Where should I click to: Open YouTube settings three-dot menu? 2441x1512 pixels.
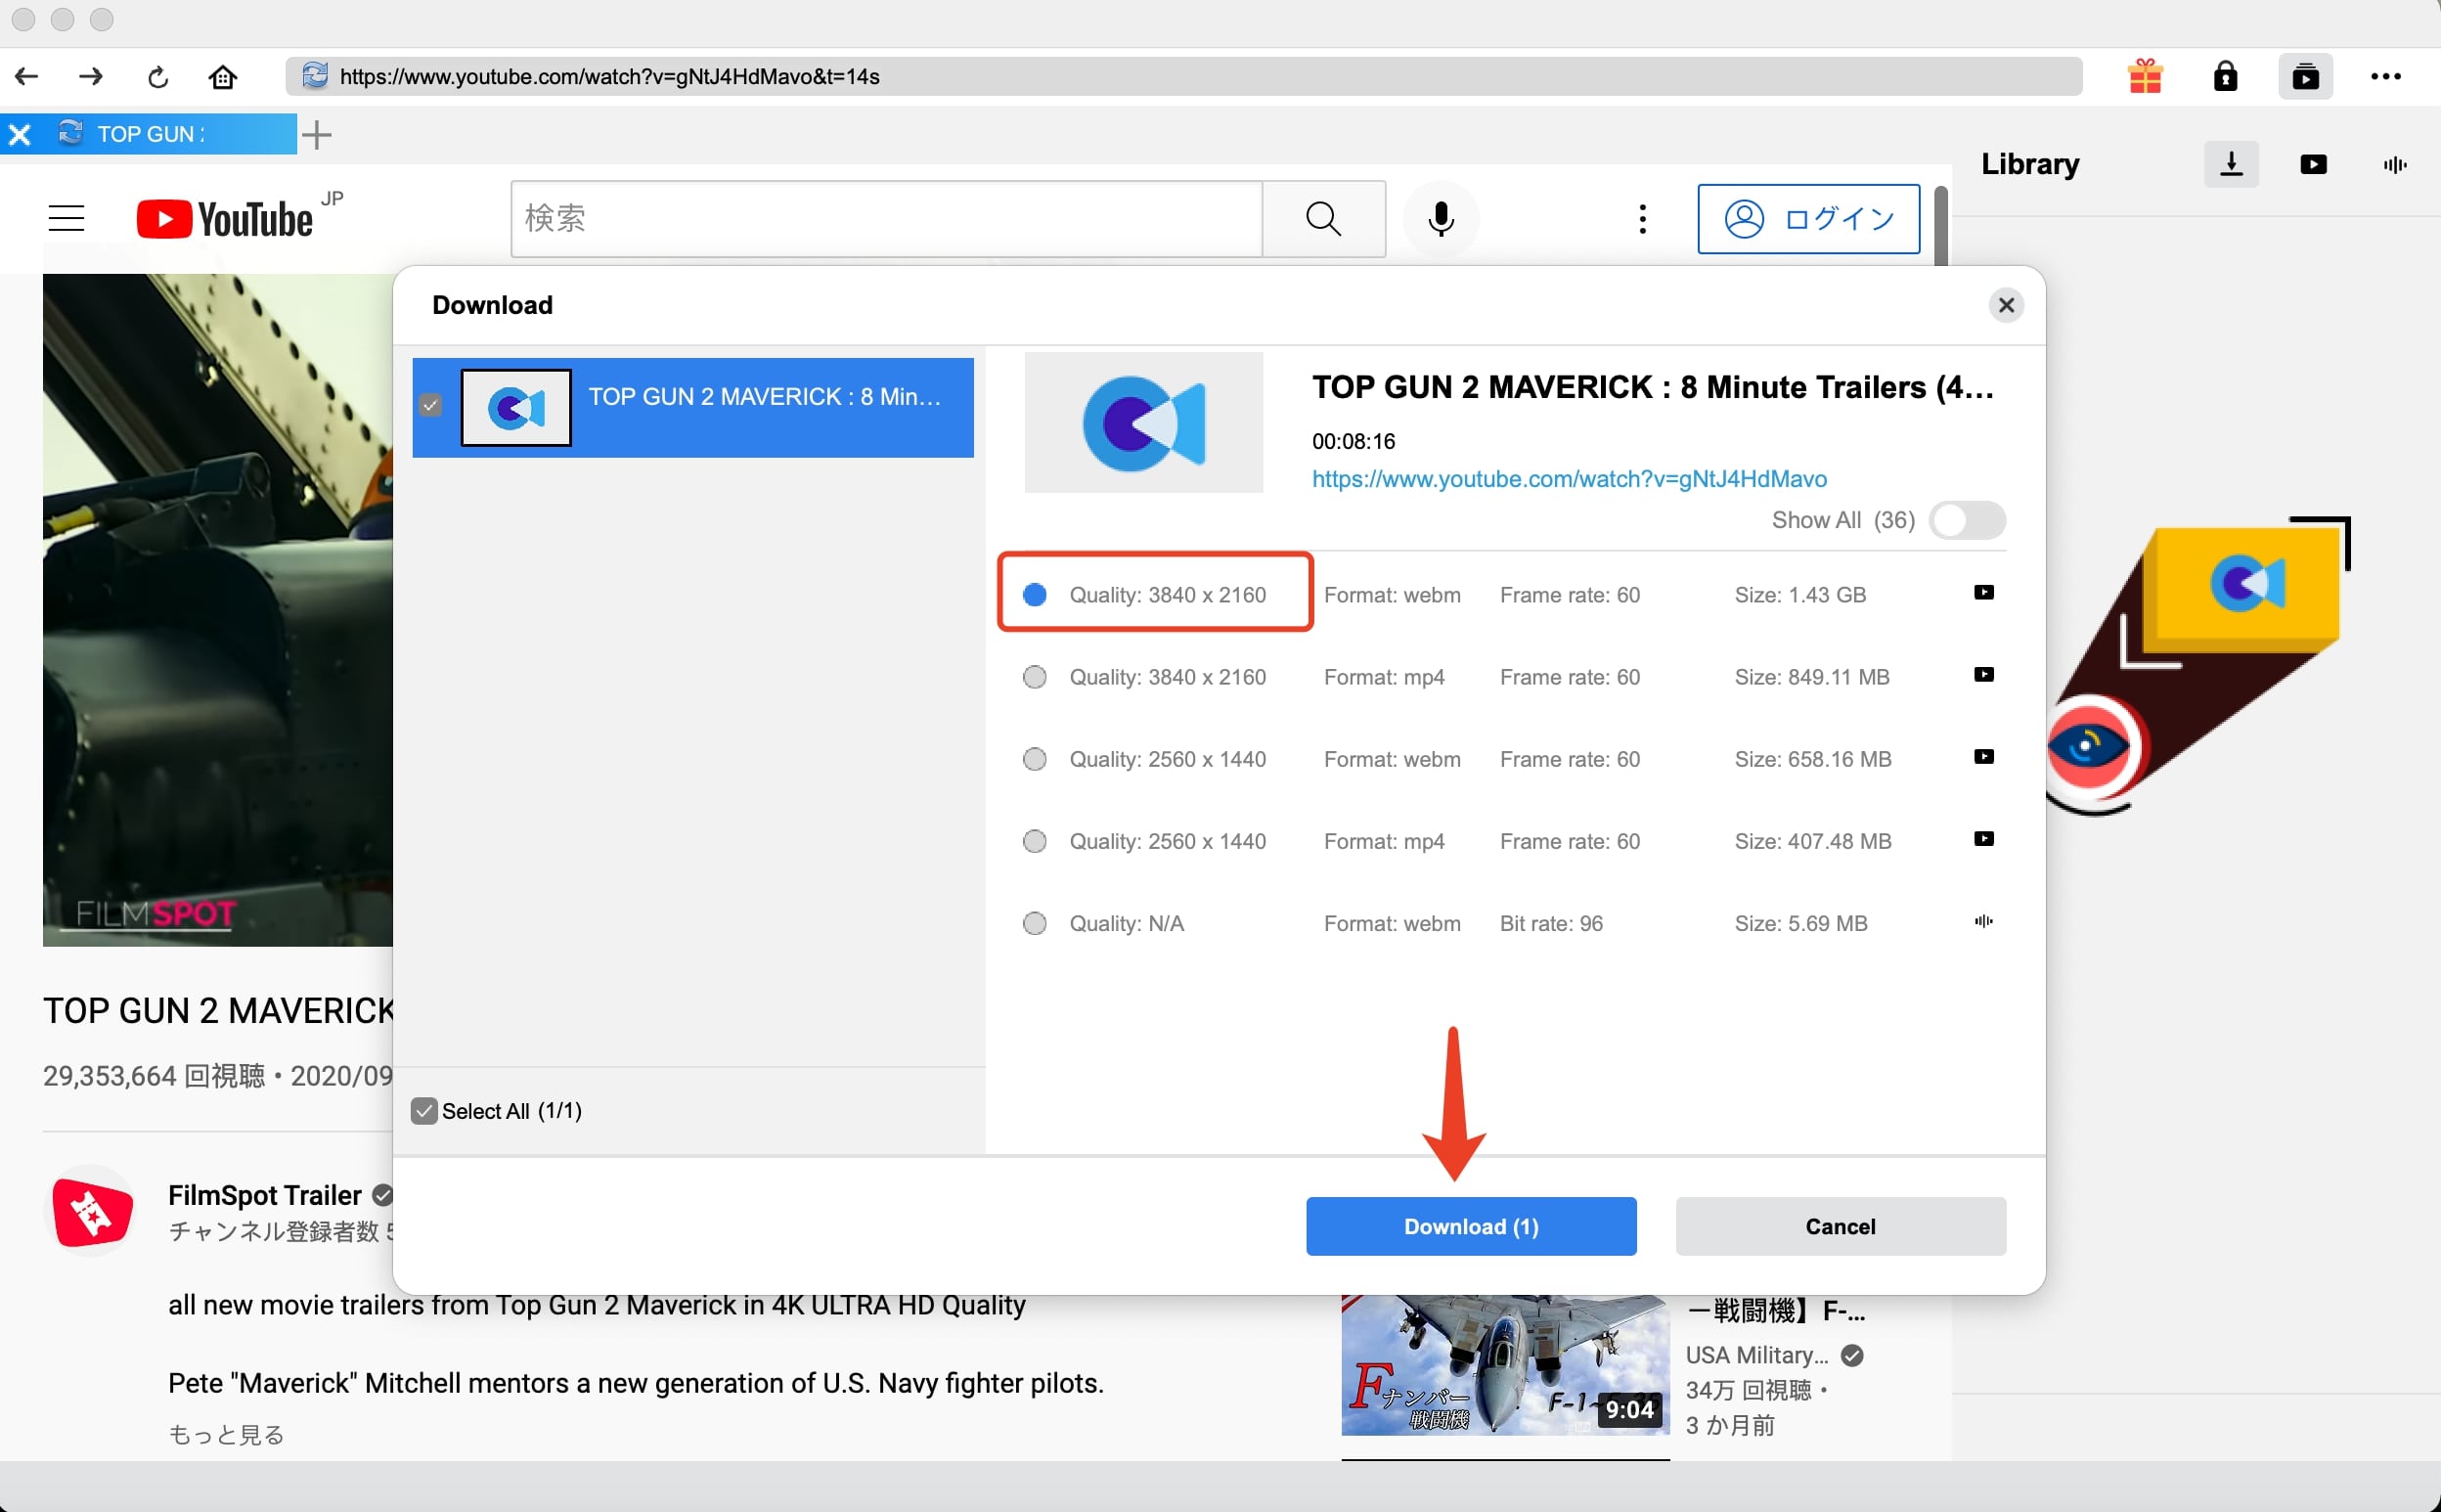[x=1642, y=218]
